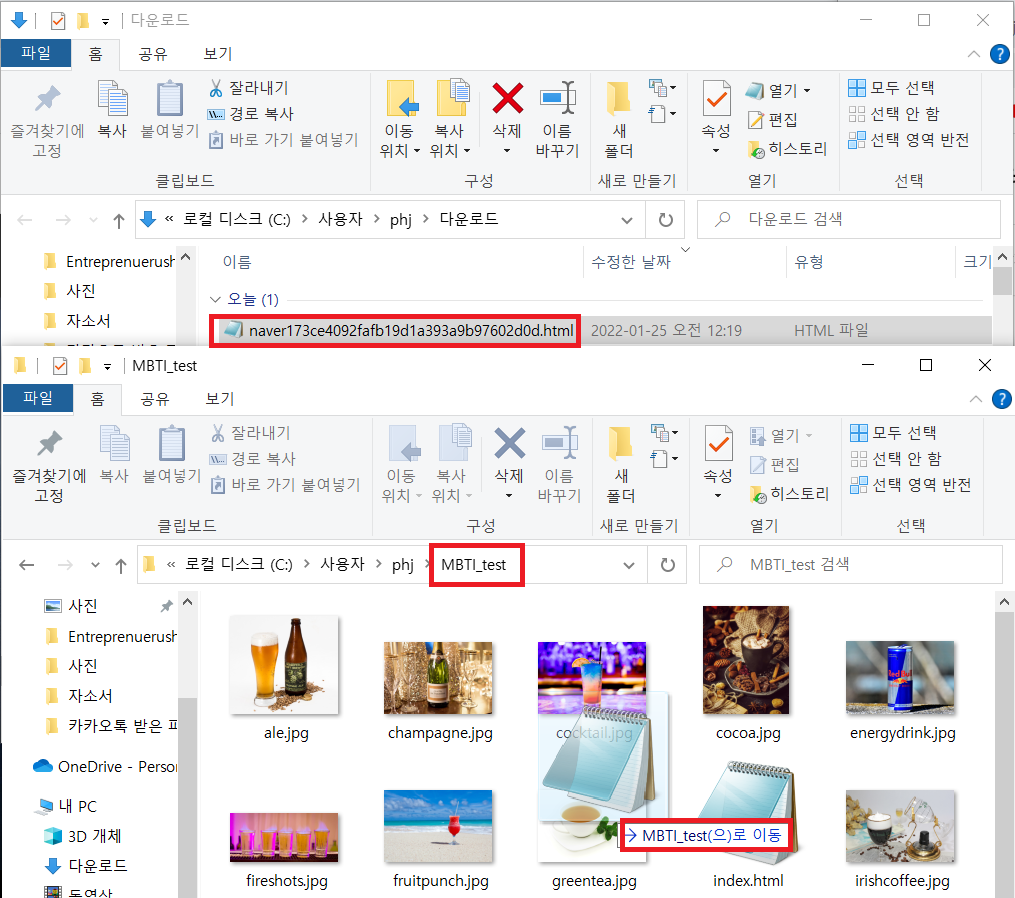
Task: Click 히스토리 in MBTI_test window ribbon
Action: (790, 494)
